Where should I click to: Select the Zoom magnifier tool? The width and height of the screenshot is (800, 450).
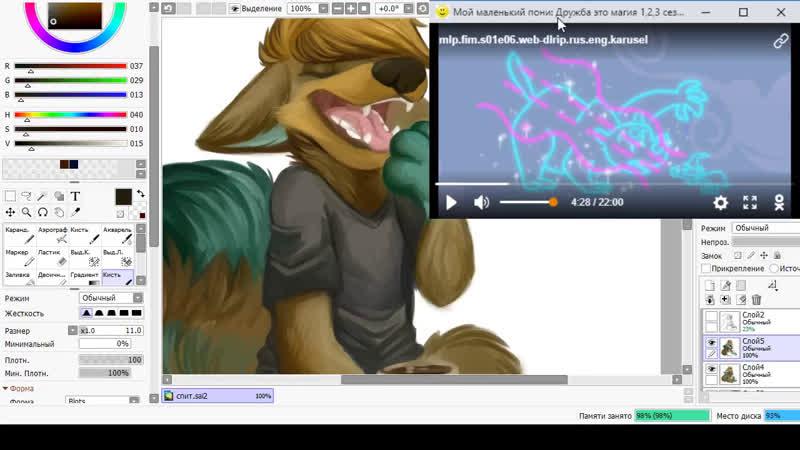27,212
